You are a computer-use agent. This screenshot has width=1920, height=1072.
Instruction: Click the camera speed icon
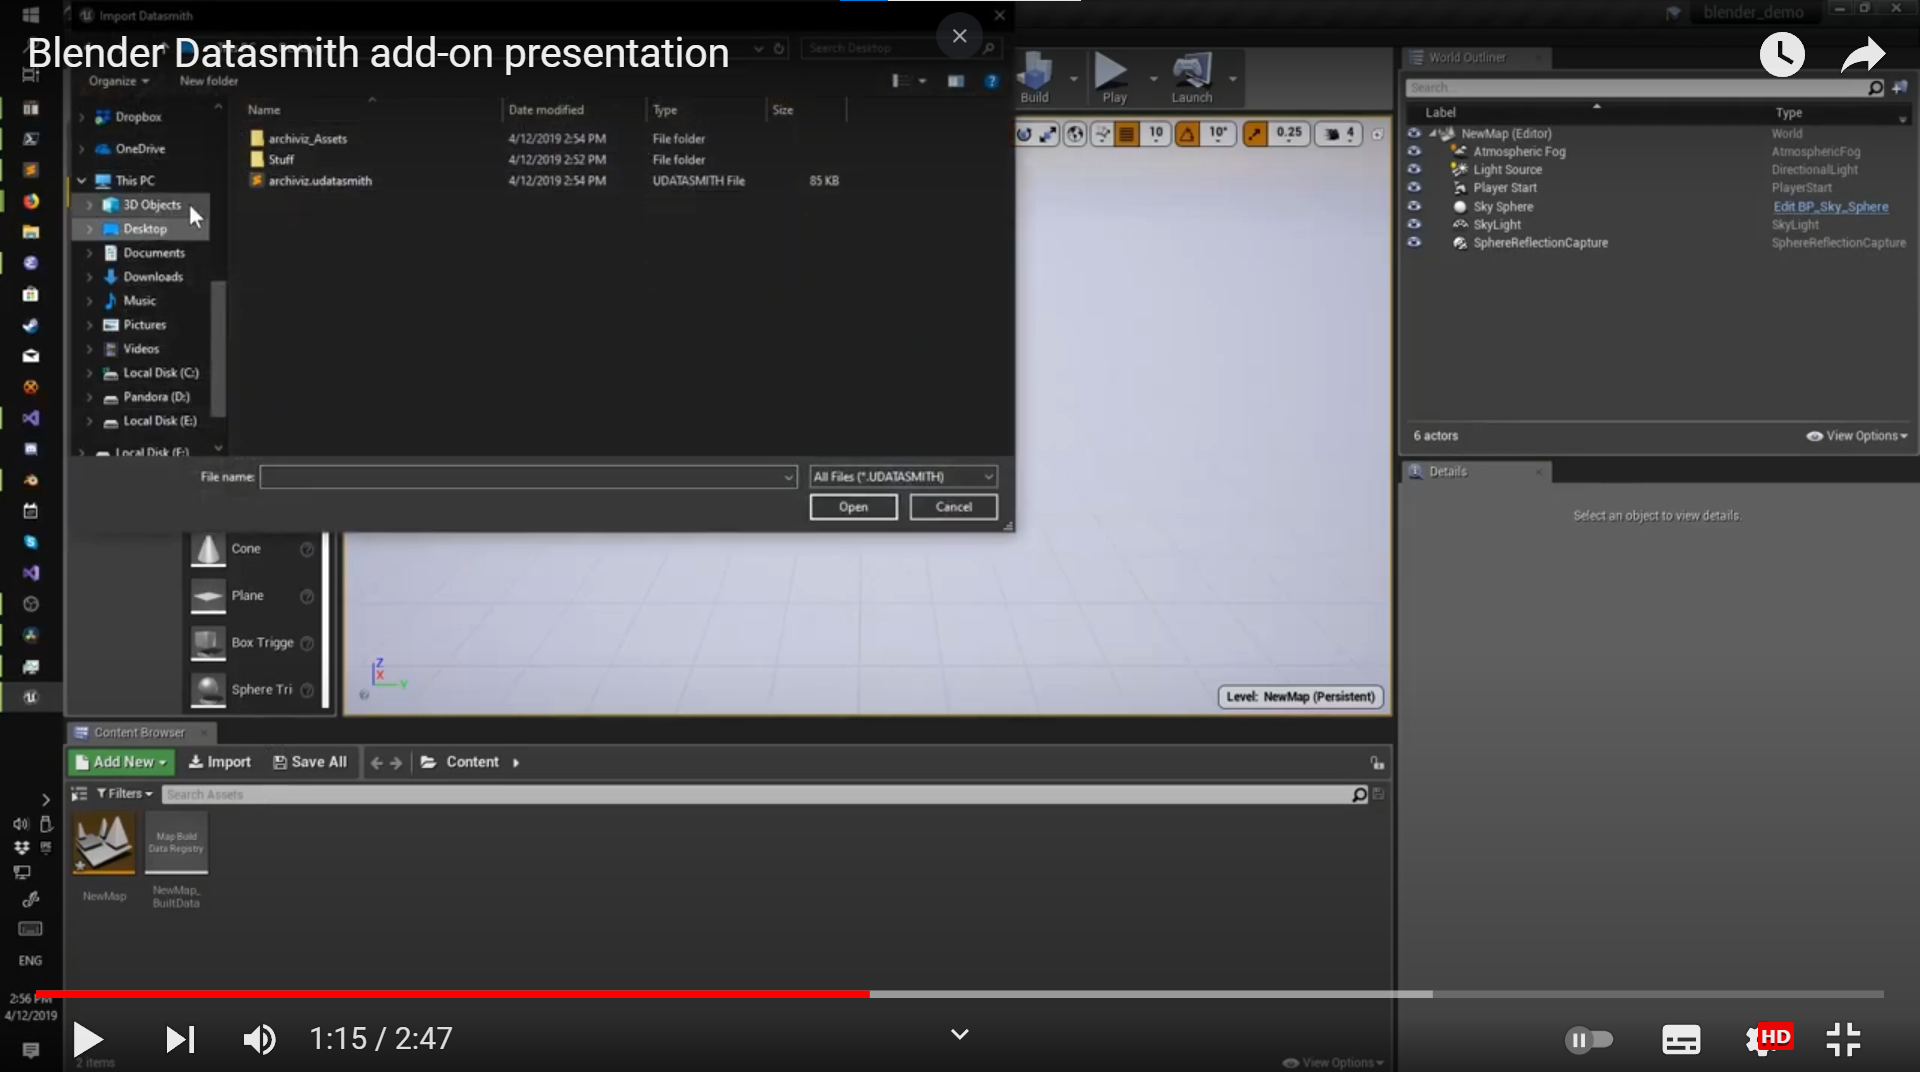tap(1334, 133)
